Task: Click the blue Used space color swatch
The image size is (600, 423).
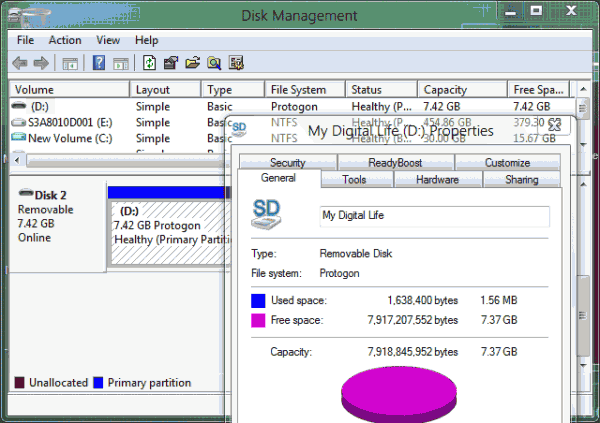Action: click(258, 301)
